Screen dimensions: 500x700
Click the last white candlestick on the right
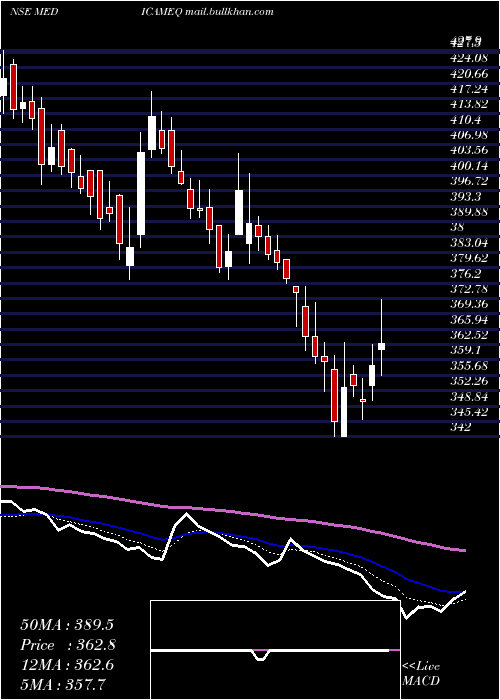pos(381,346)
